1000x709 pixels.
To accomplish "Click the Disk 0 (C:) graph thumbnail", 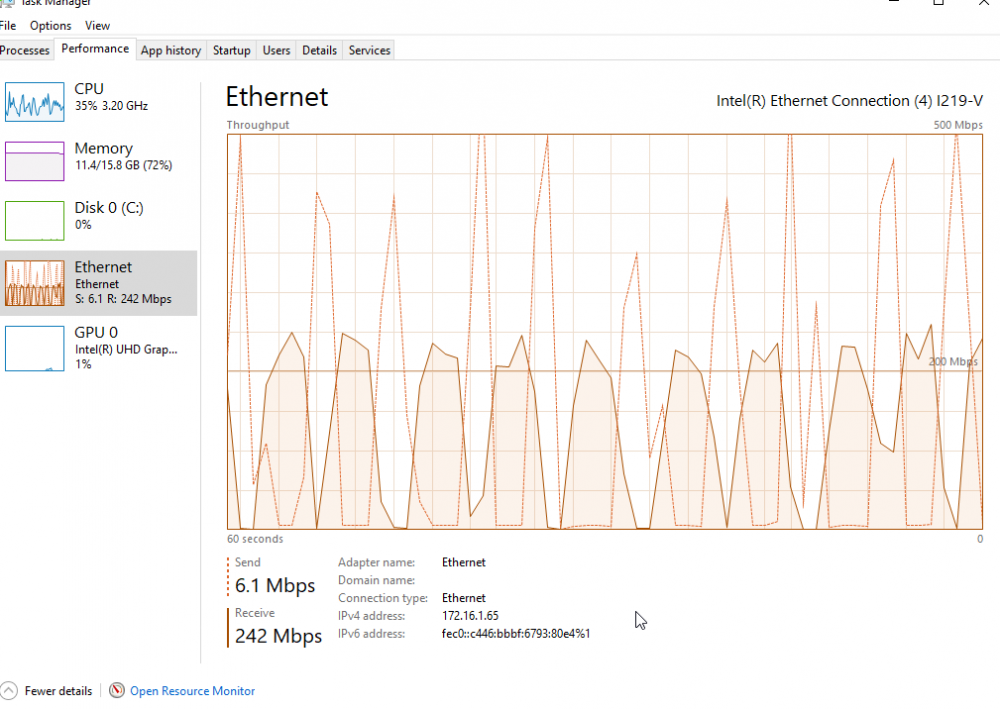I will tap(35, 221).
